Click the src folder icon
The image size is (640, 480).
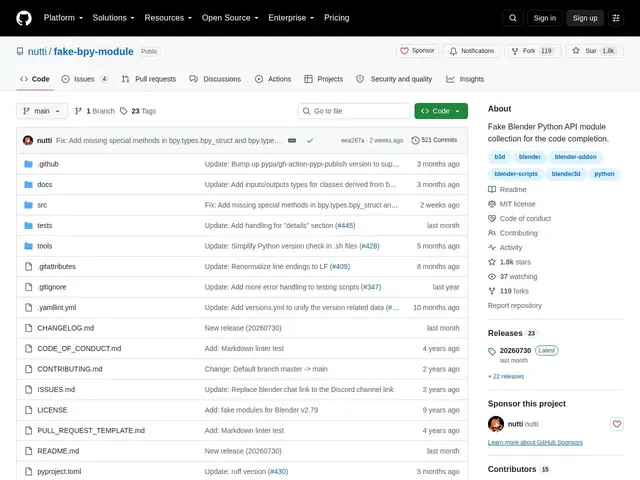tap(28, 205)
